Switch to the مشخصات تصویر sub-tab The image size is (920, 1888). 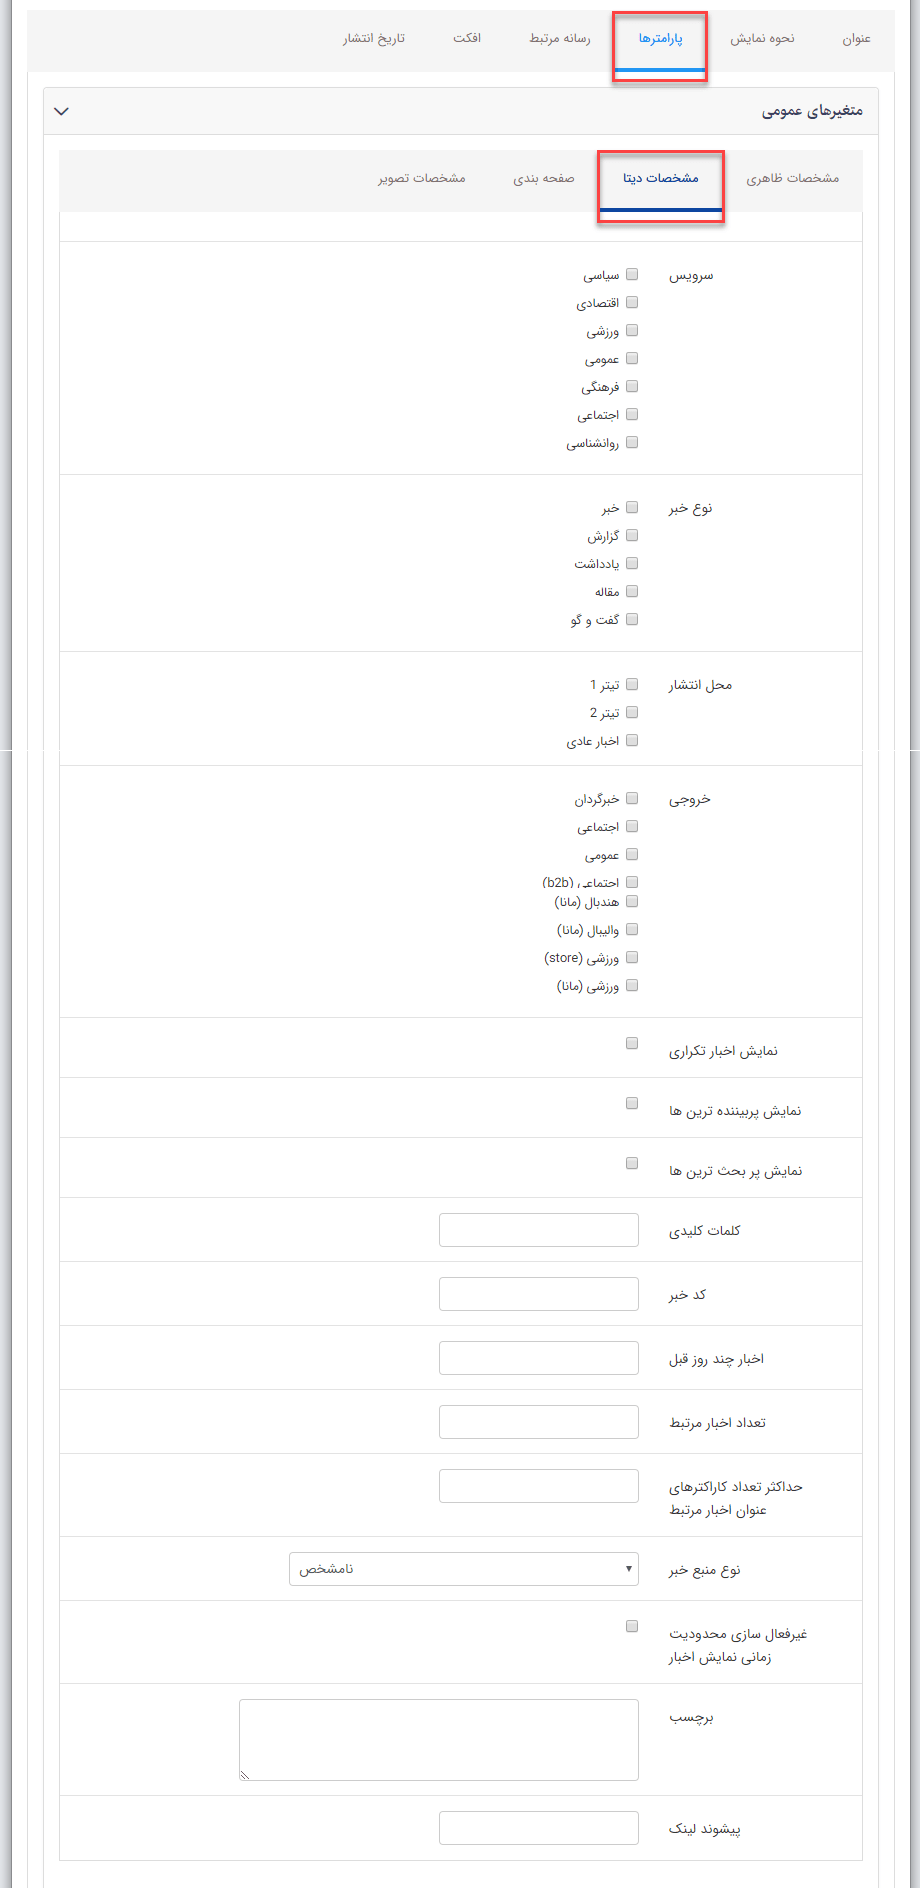point(420,178)
